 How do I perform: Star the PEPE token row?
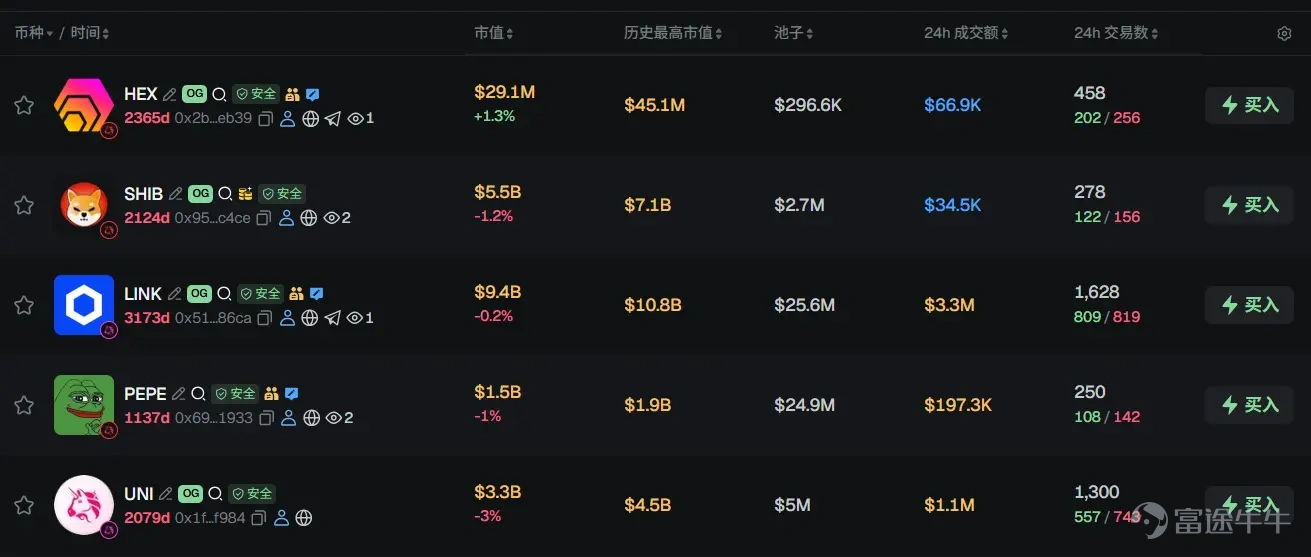point(23,405)
